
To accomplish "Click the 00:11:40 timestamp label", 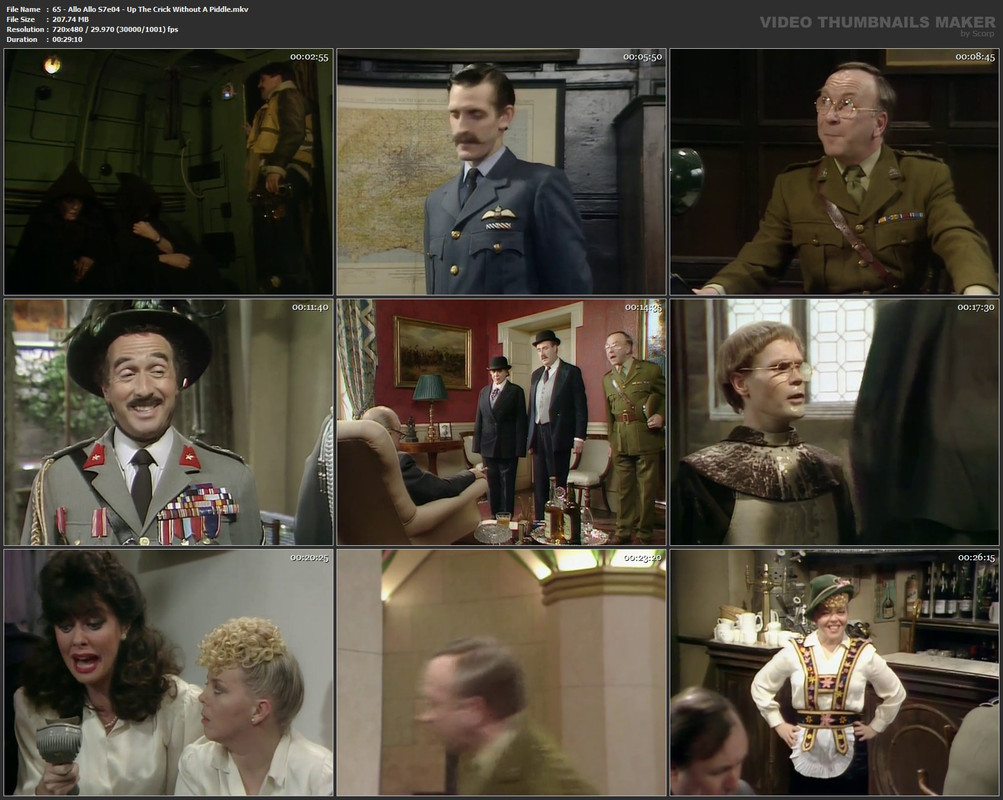I will [x=309, y=307].
